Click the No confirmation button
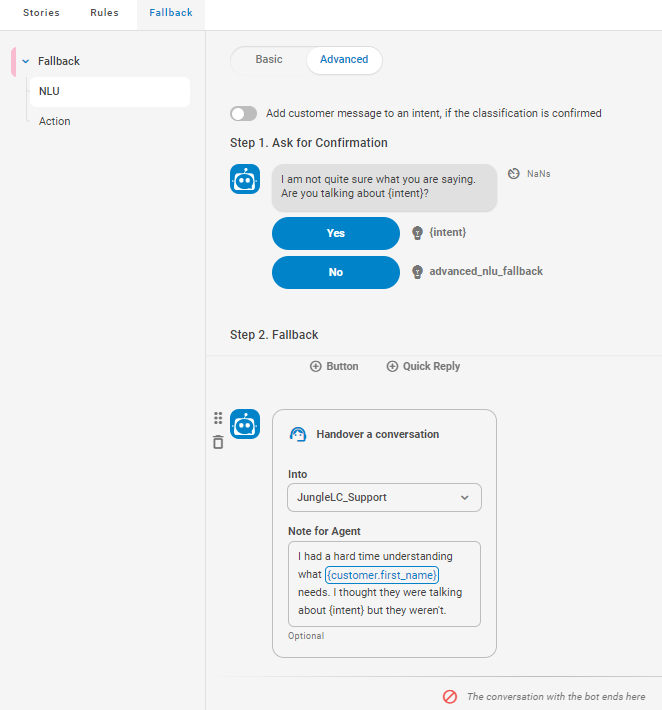The image size is (662, 710). (x=336, y=272)
